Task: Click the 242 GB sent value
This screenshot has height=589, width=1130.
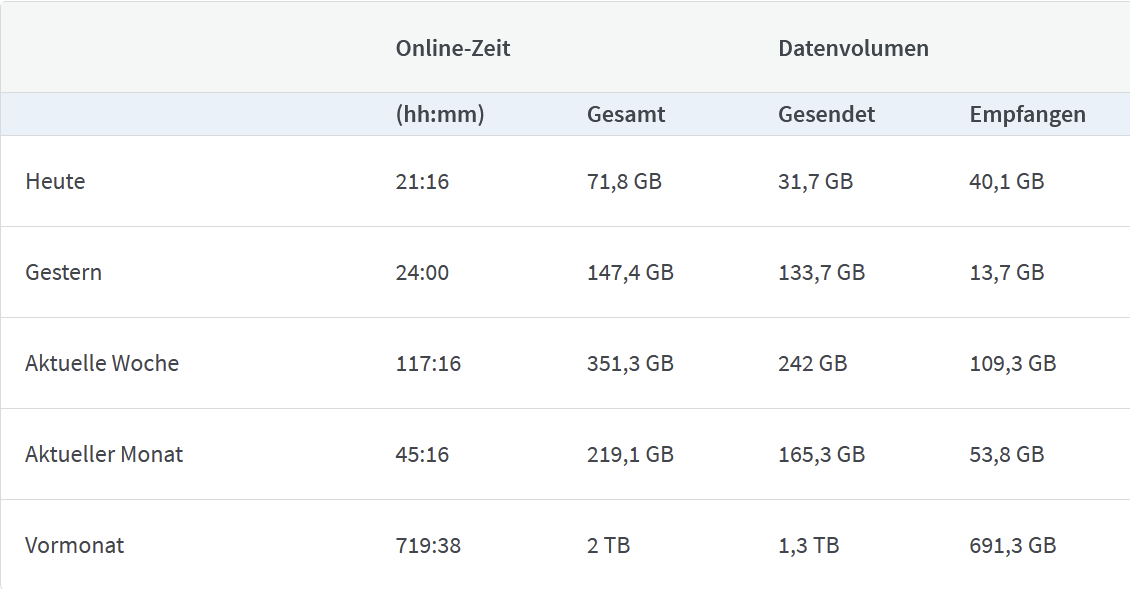Action: pyautogui.click(x=812, y=363)
